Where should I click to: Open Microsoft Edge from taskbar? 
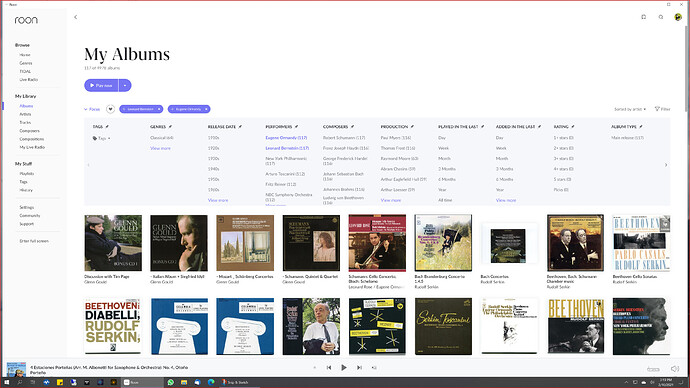point(211,382)
